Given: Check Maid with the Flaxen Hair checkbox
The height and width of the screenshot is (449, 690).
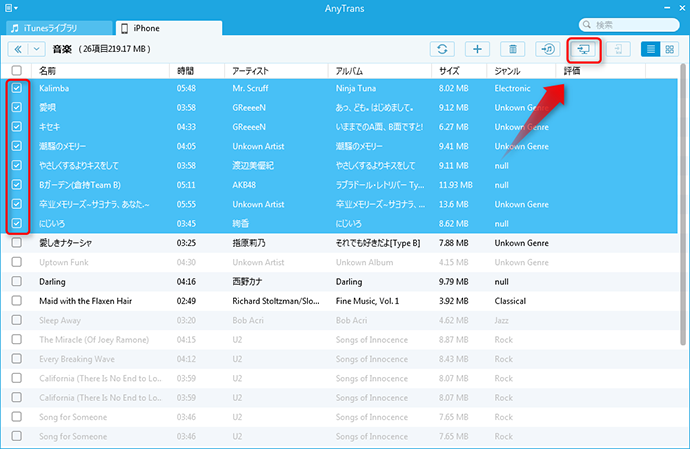Looking at the screenshot, I should 16,301.
